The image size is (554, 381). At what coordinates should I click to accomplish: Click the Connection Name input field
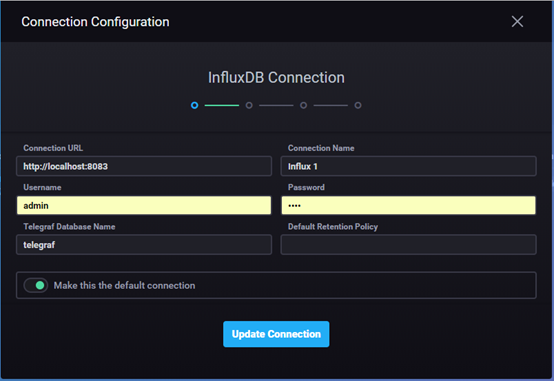[x=408, y=166]
